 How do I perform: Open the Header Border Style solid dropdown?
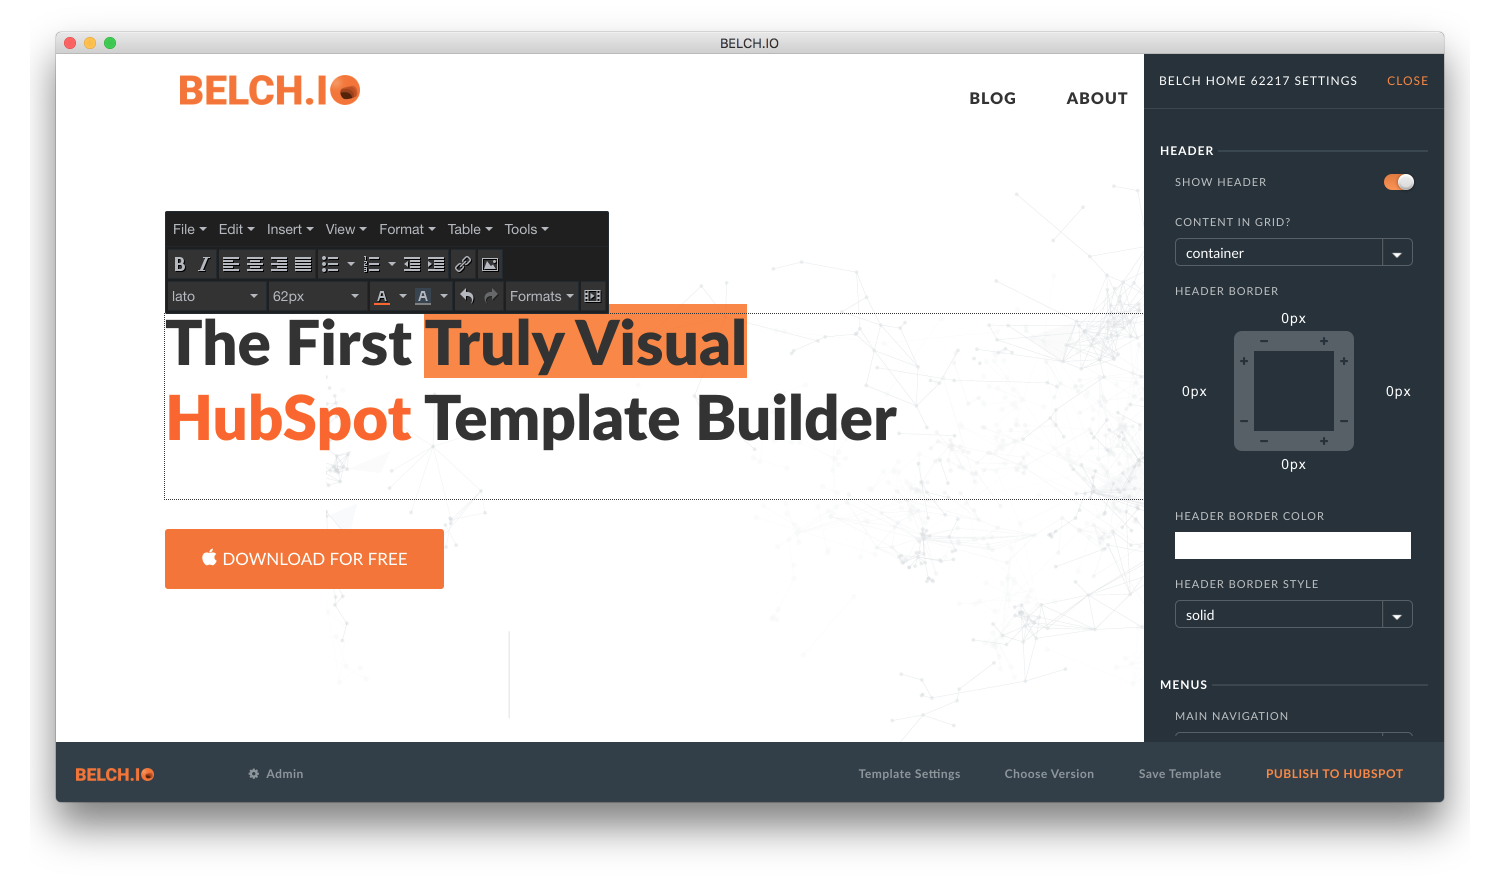1293,615
